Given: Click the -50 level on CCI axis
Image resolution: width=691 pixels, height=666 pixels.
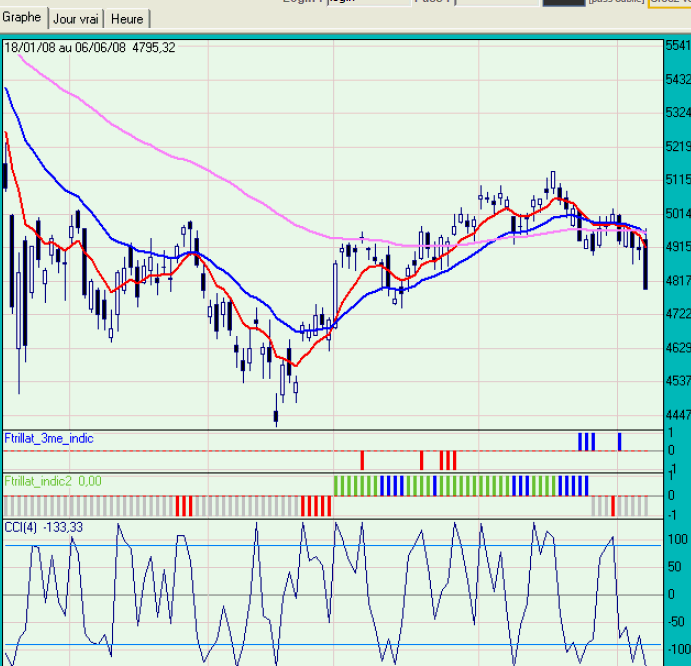Looking at the screenshot, I should pos(677,622).
